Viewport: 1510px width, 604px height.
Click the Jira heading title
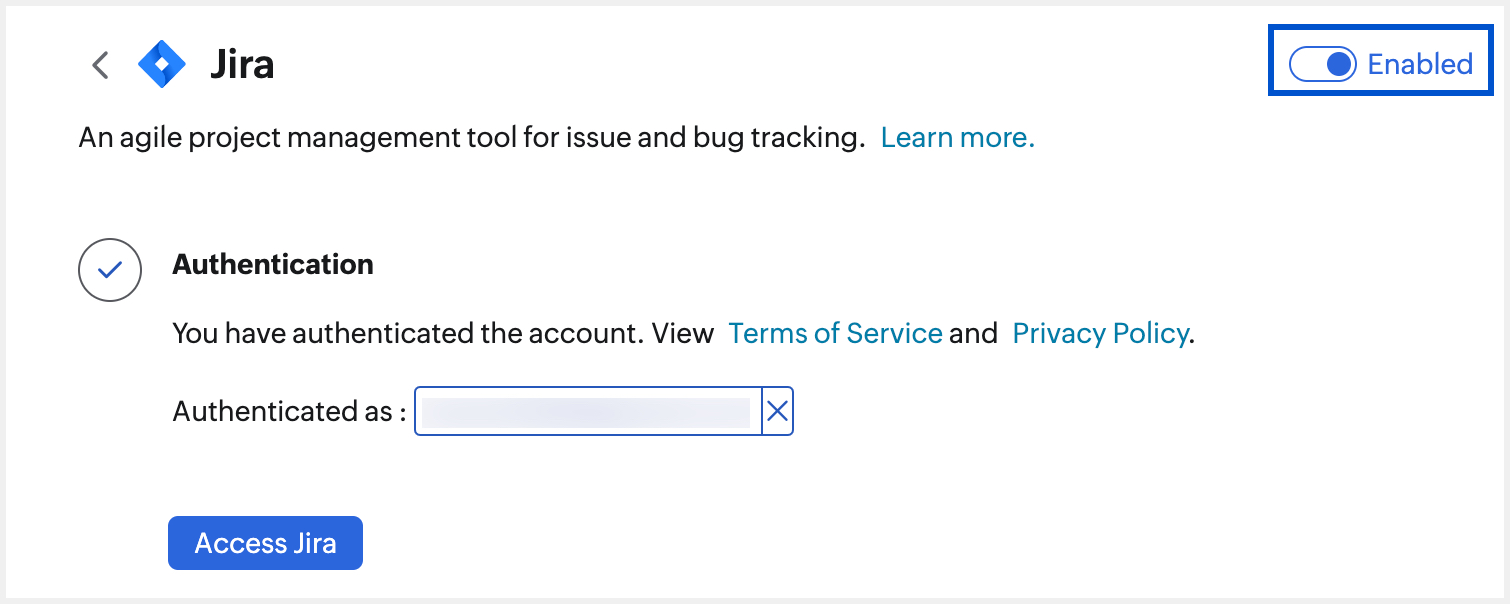pyautogui.click(x=243, y=63)
